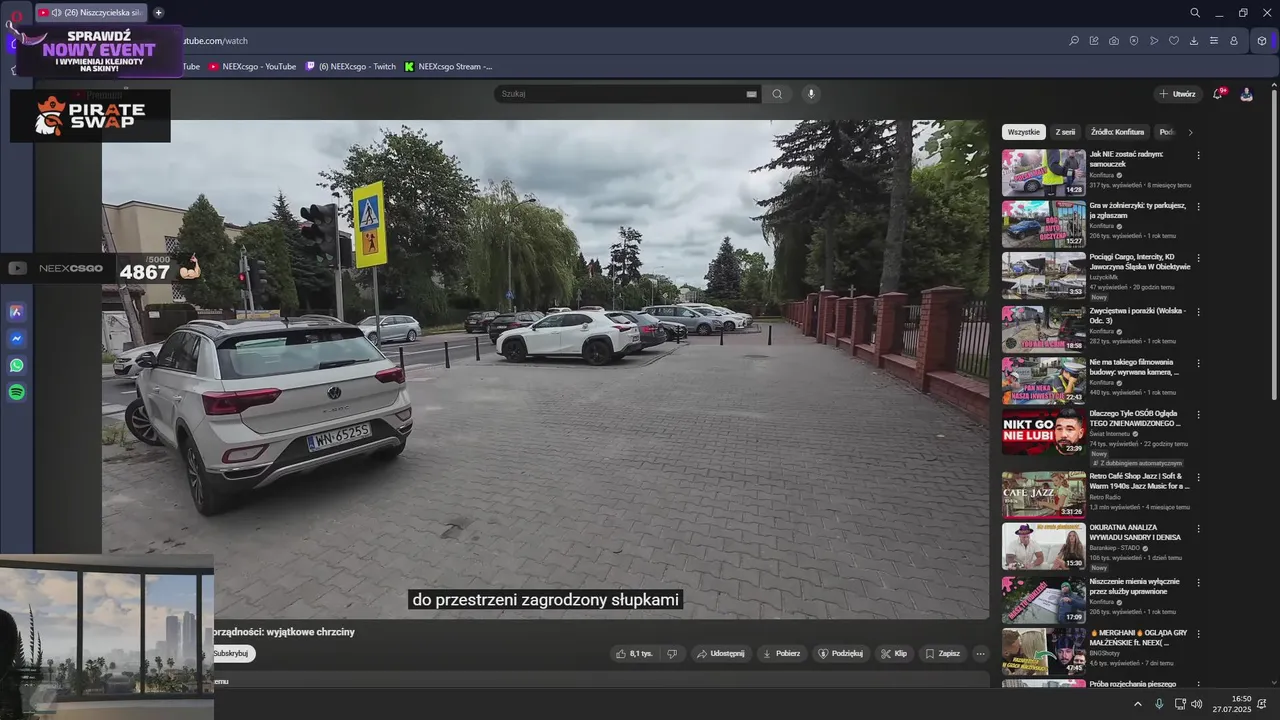Click the taskbar microphone tray icon

click(1159, 704)
